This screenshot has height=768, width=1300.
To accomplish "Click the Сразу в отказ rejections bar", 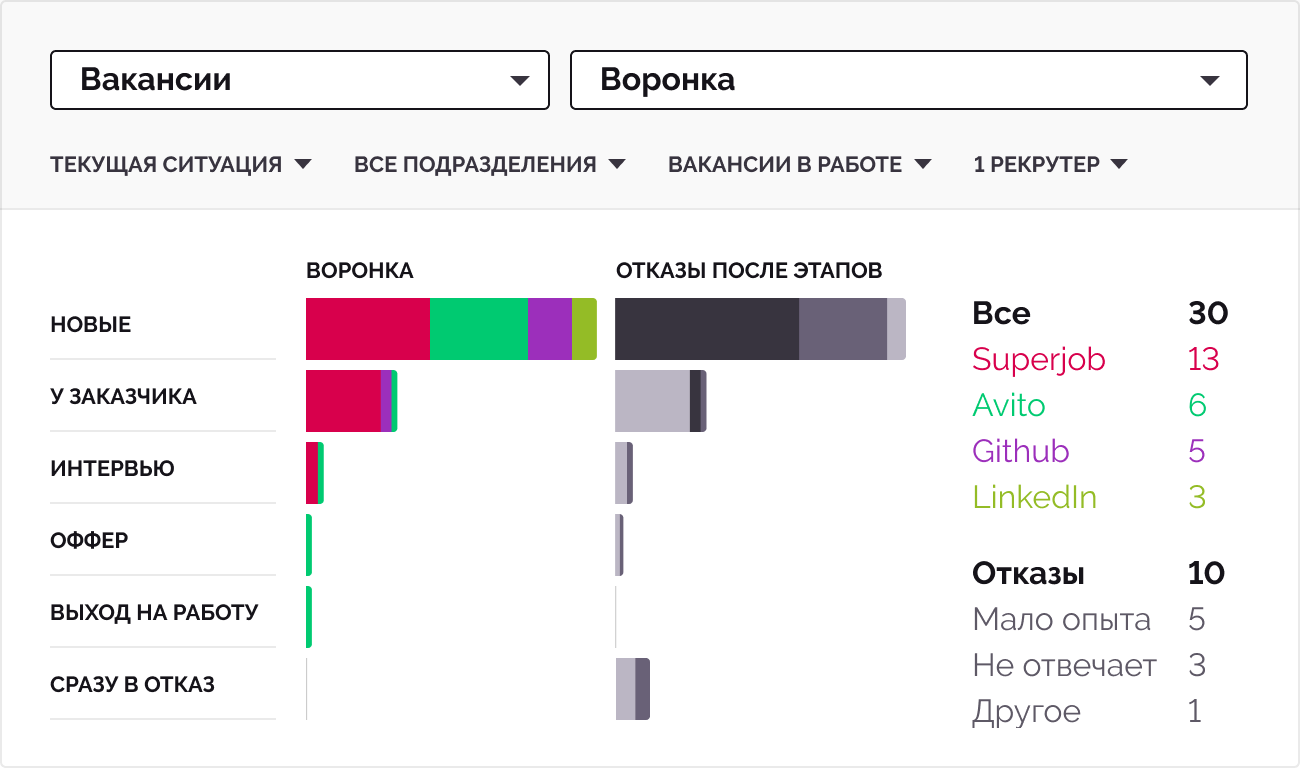I will pyautogui.click(x=632, y=688).
